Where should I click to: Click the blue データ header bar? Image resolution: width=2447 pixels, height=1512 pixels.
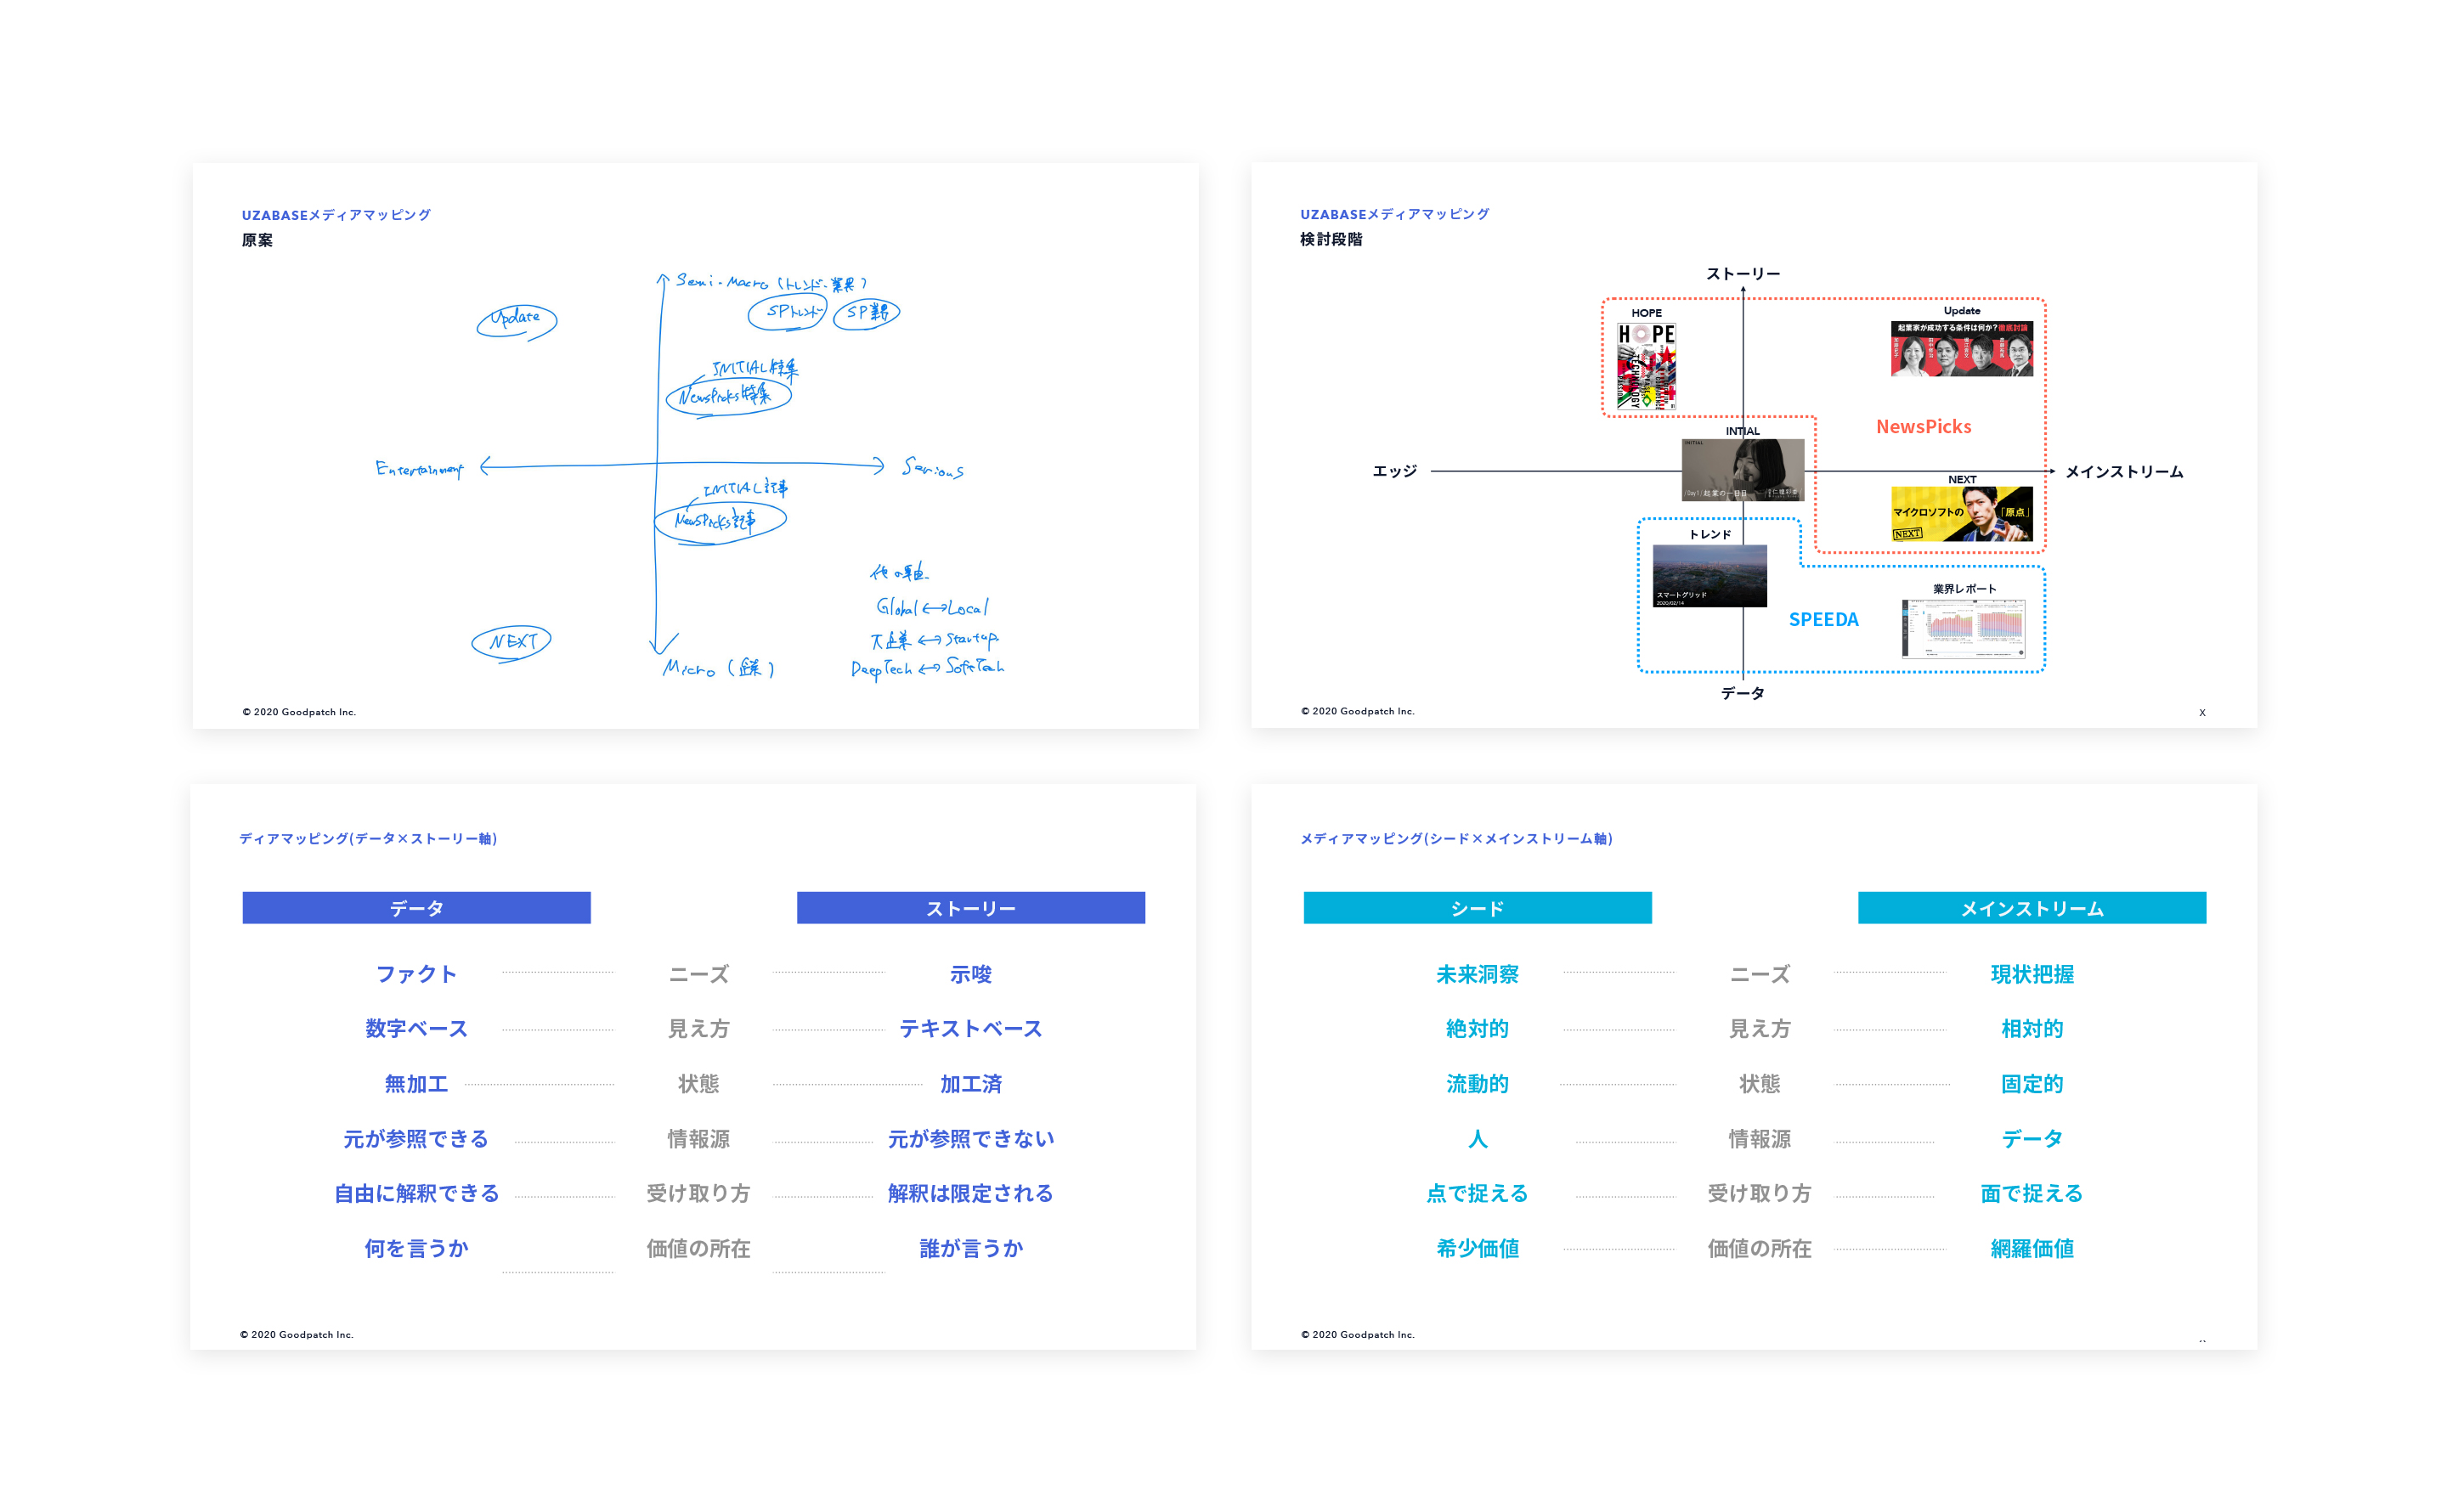[416, 908]
